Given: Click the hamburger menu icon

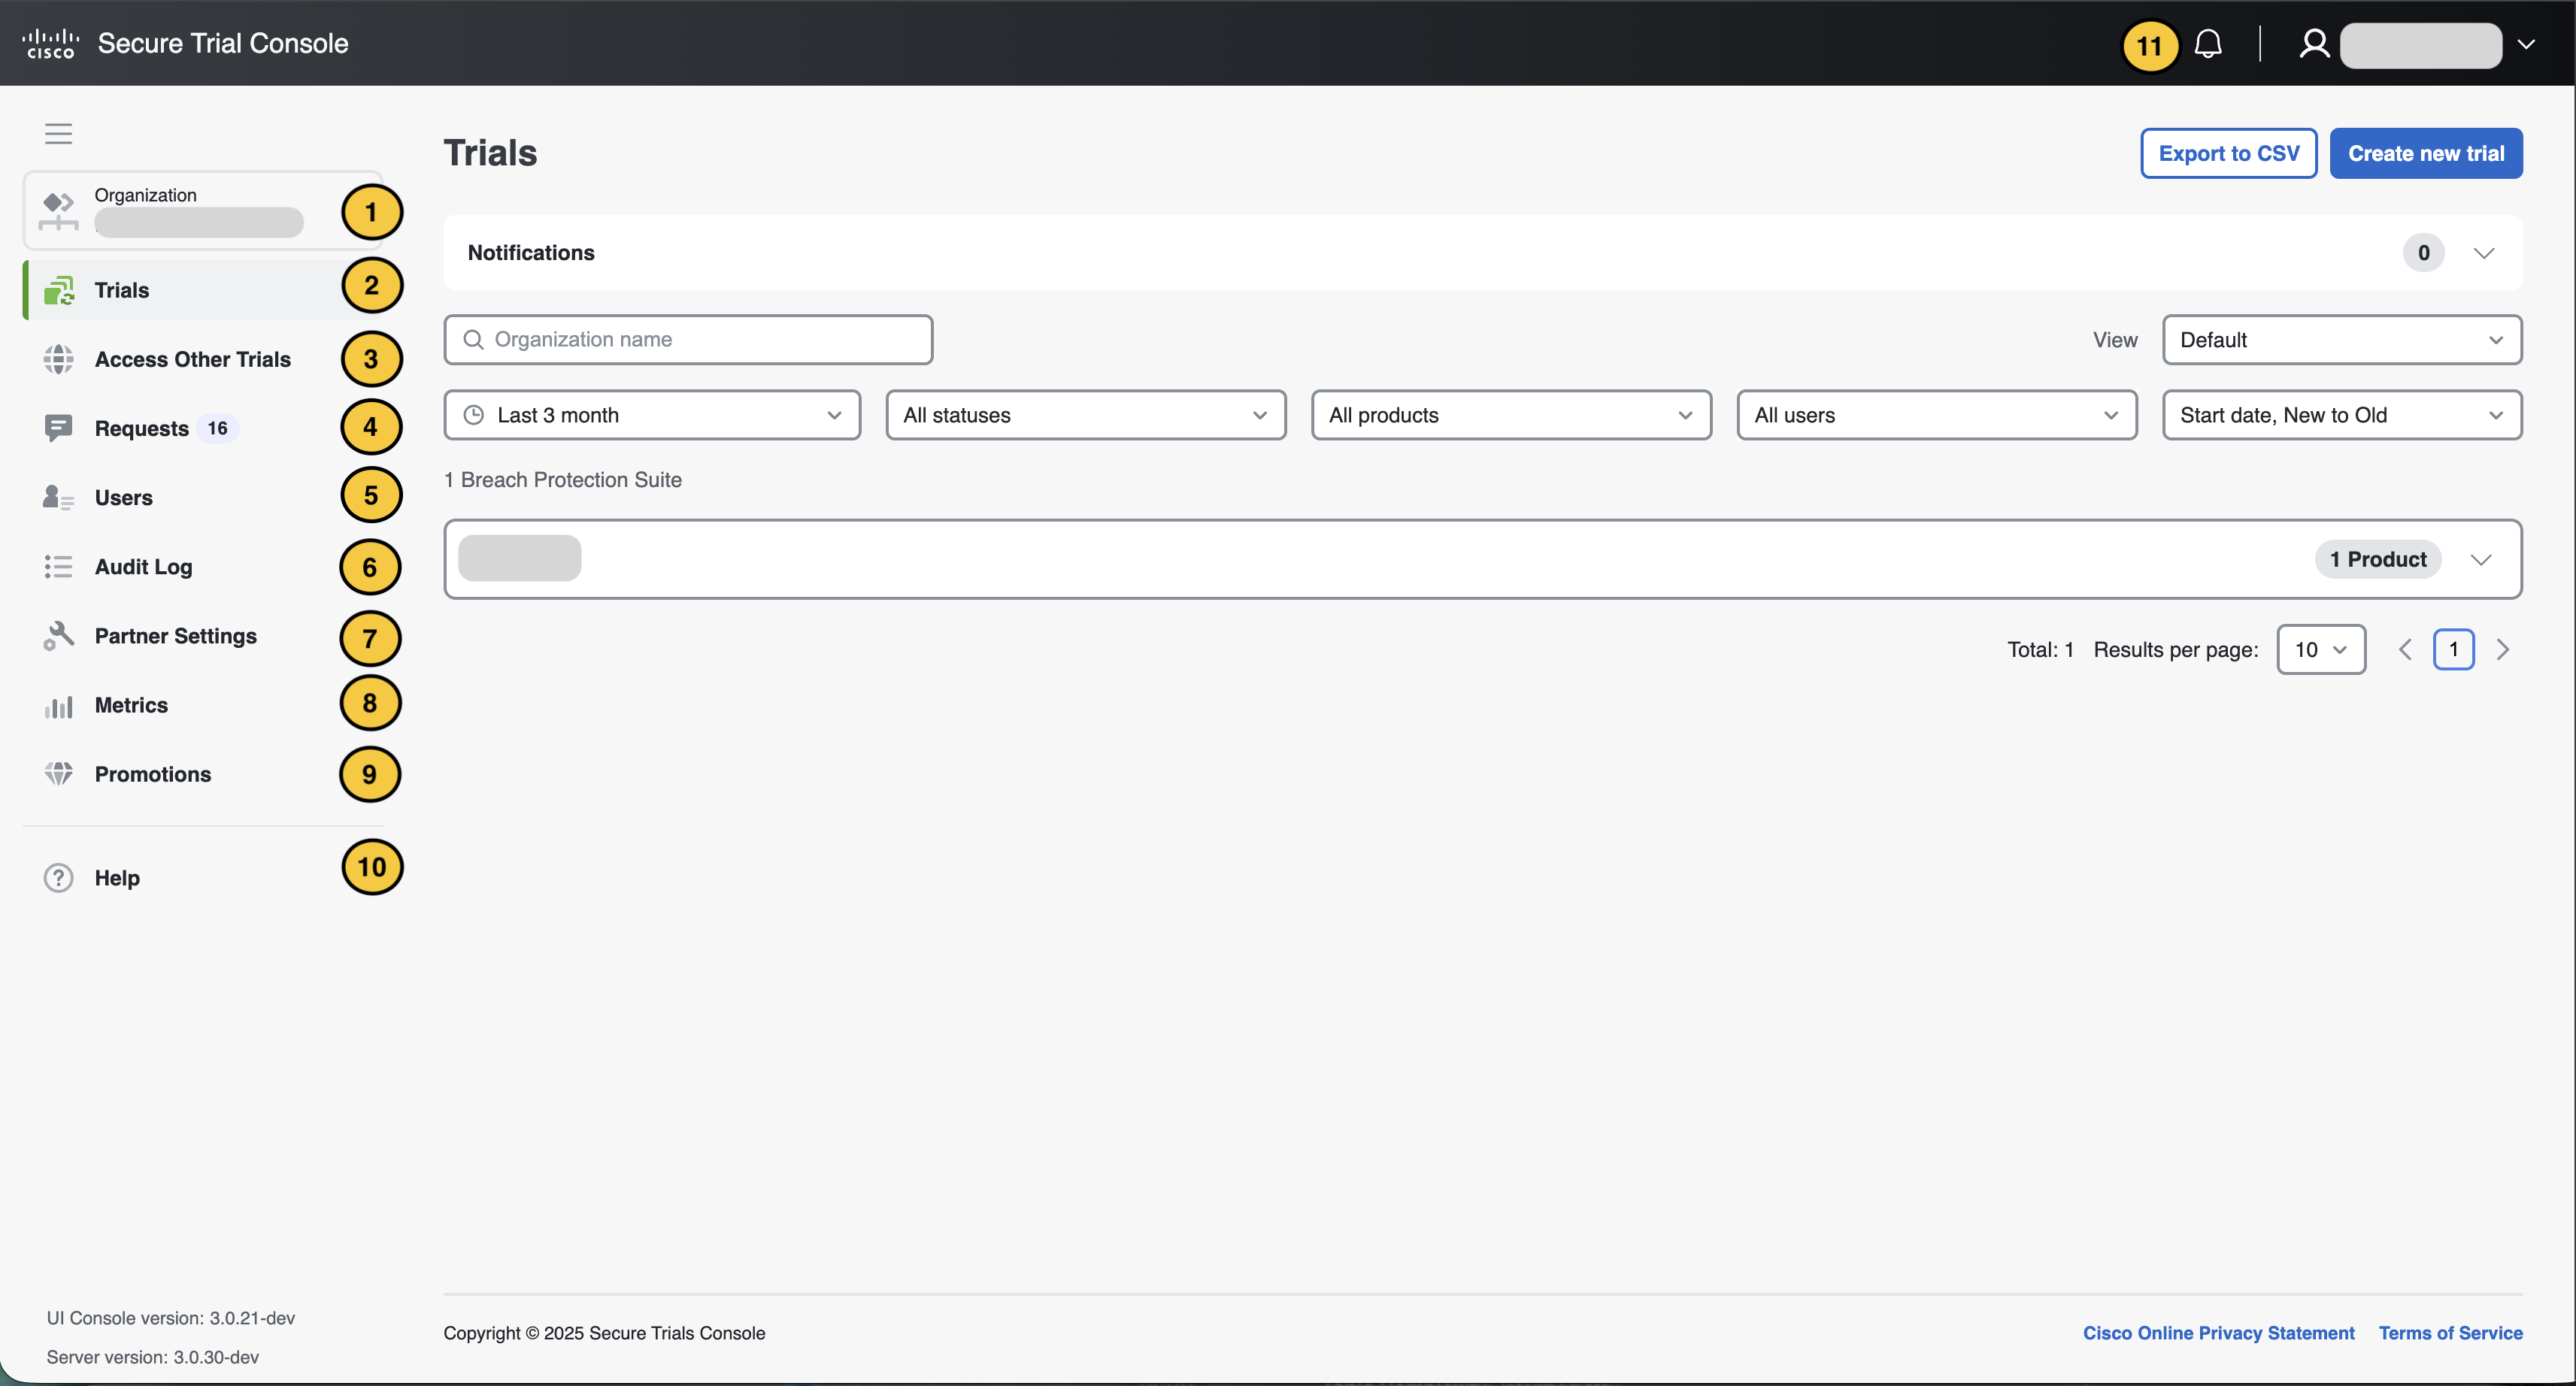Looking at the screenshot, I should point(58,133).
